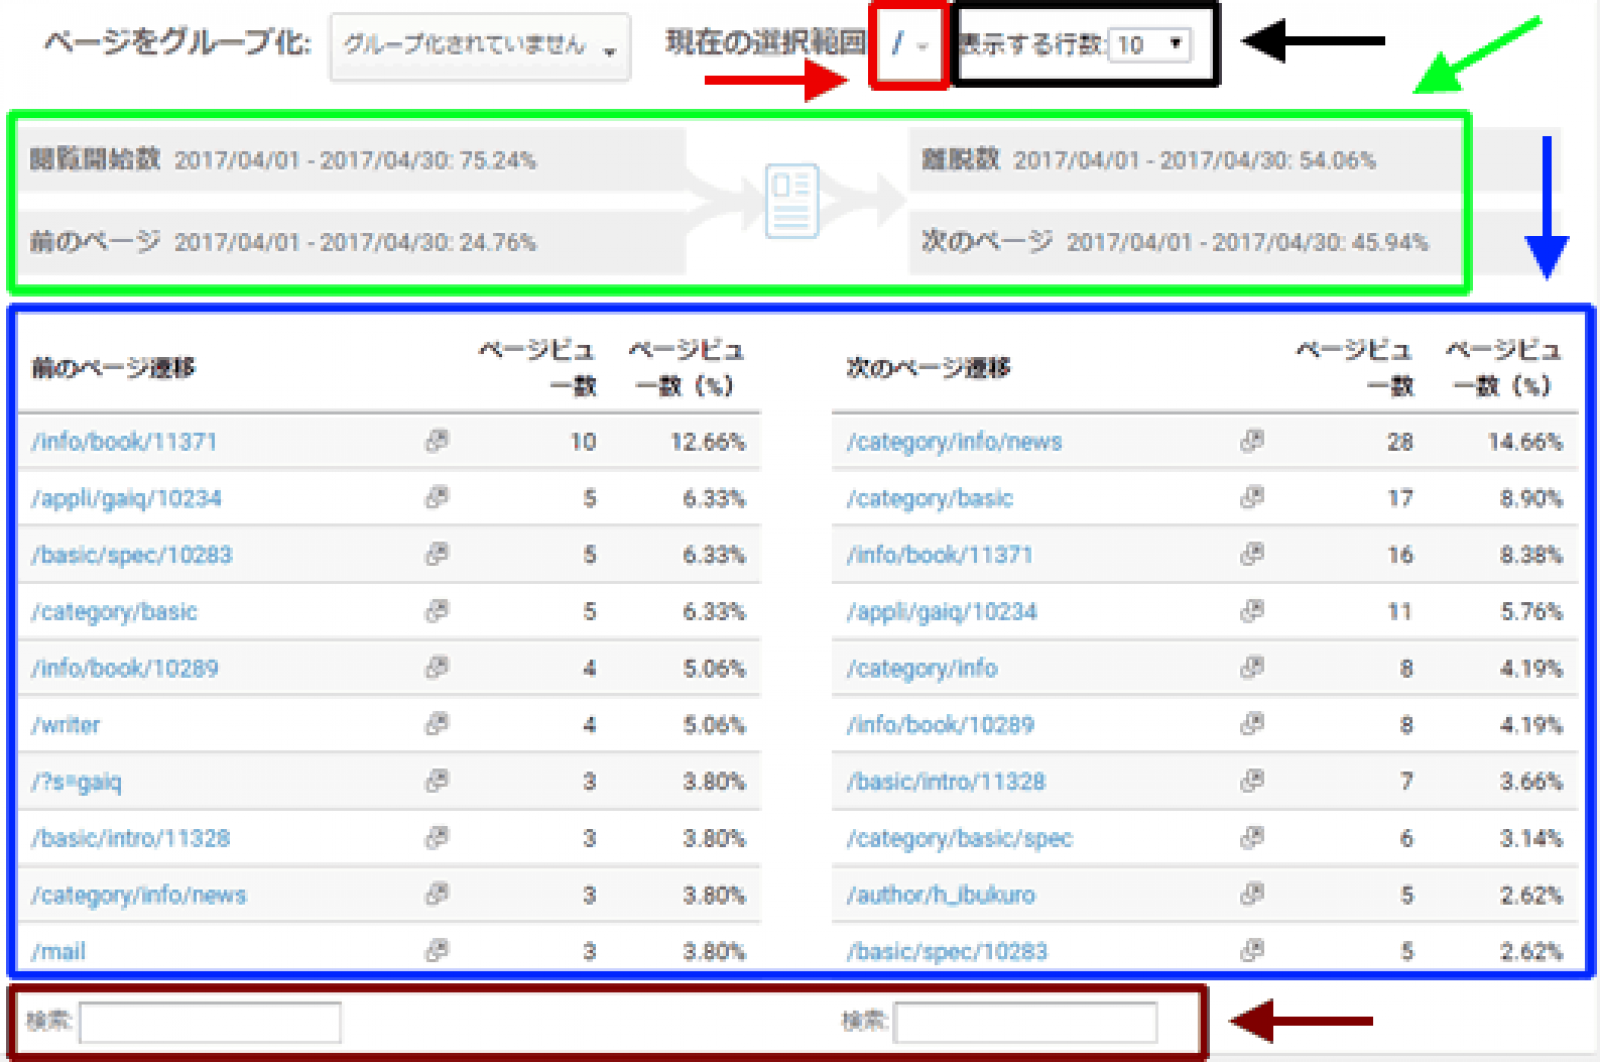Click the 12.66% pageview percentage cell
Image resolution: width=1600 pixels, height=1062 pixels.
coord(708,442)
